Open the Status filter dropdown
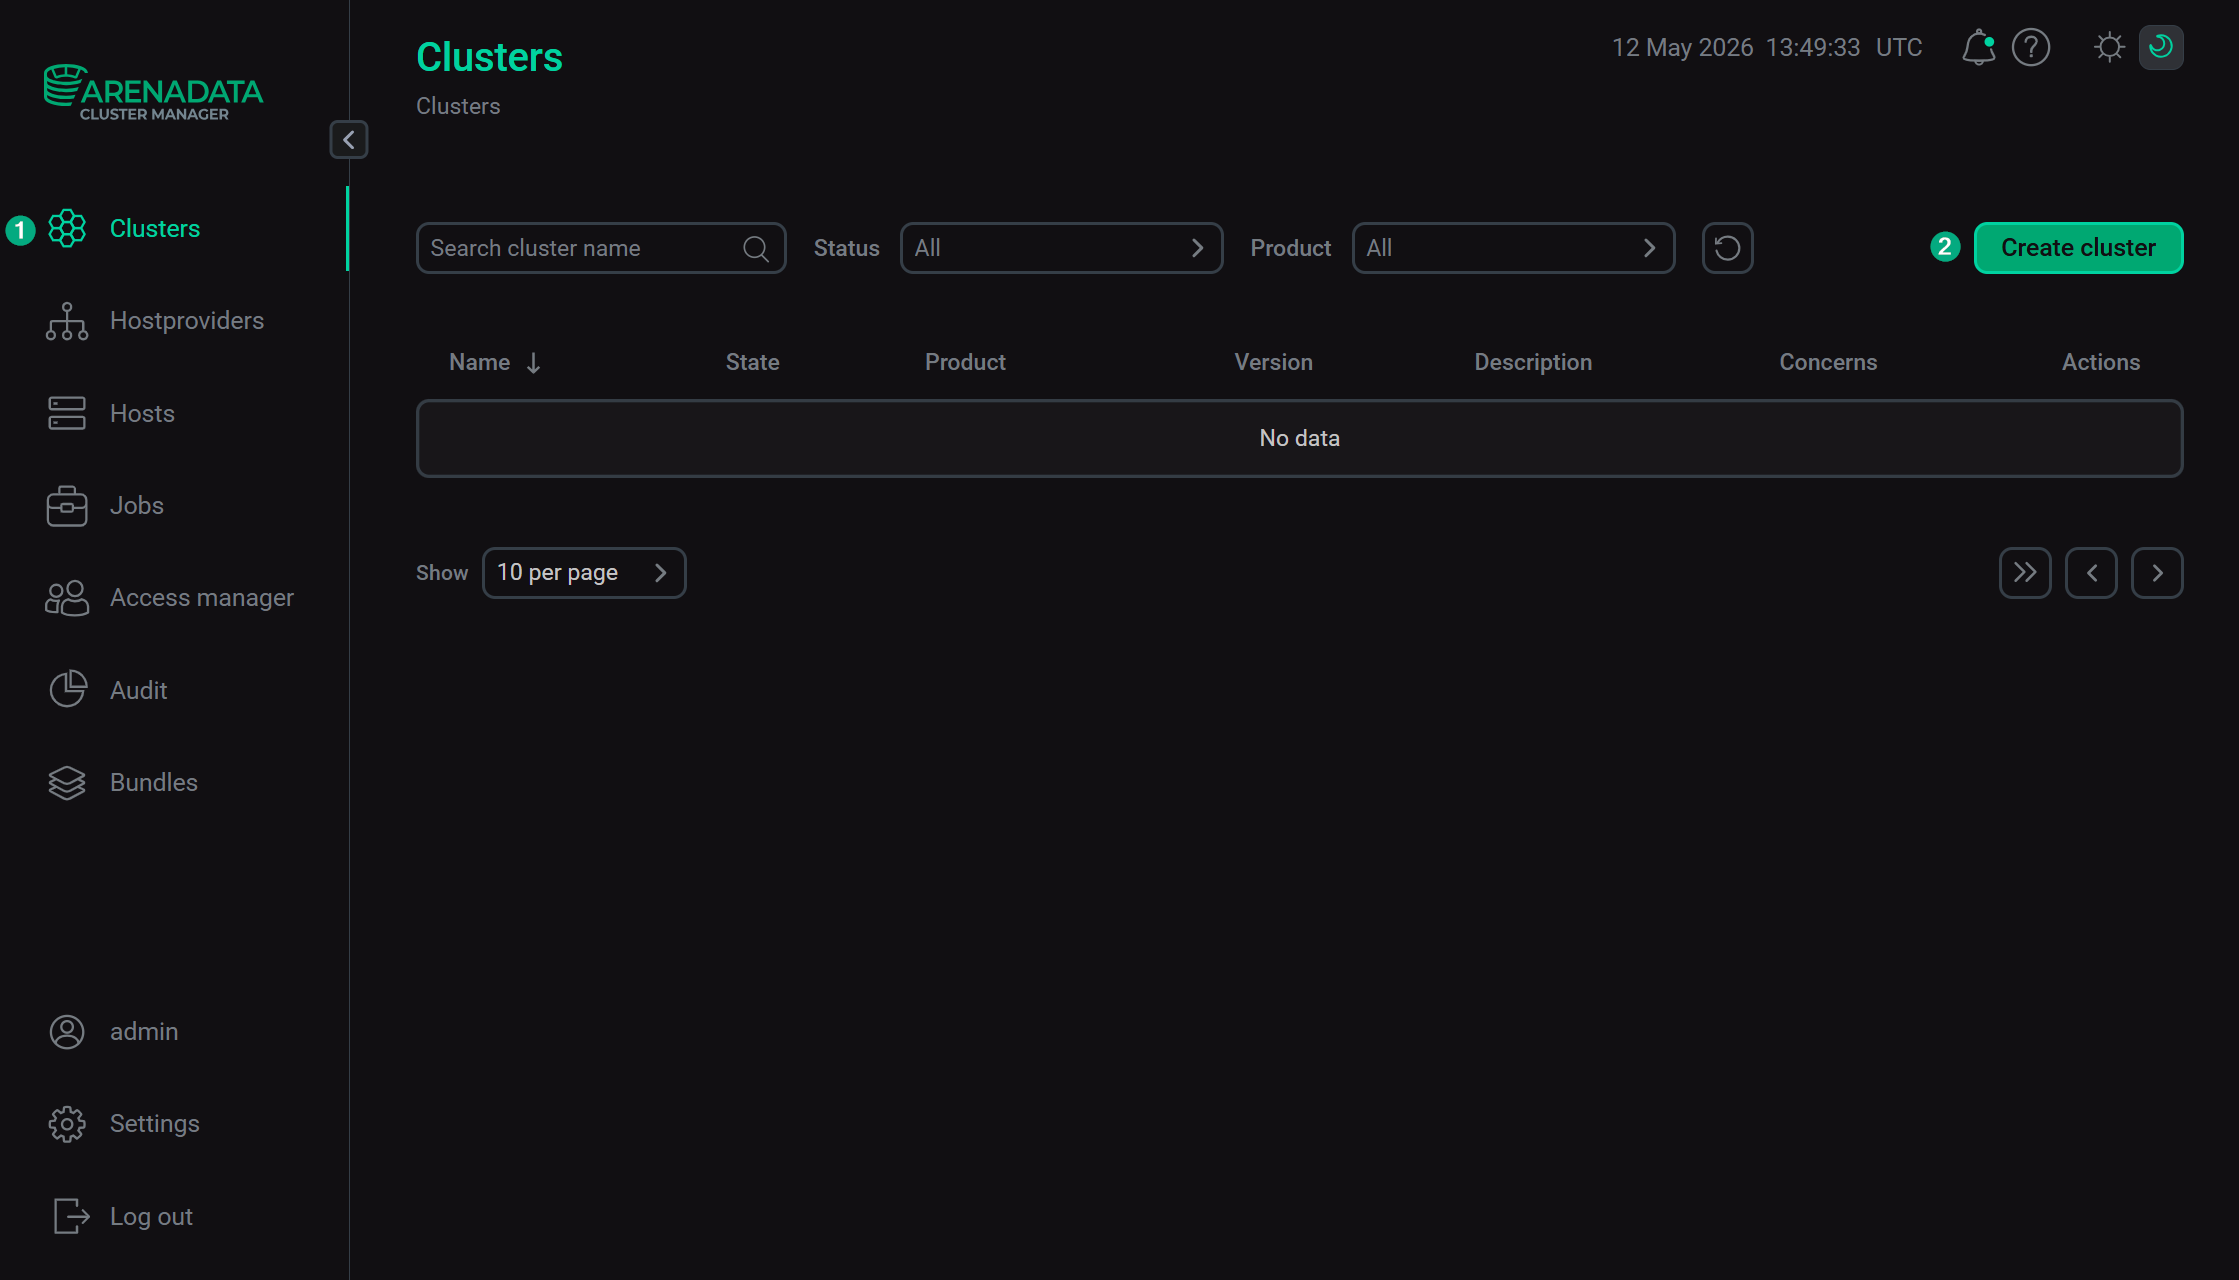2239x1280 pixels. (1061, 248)
